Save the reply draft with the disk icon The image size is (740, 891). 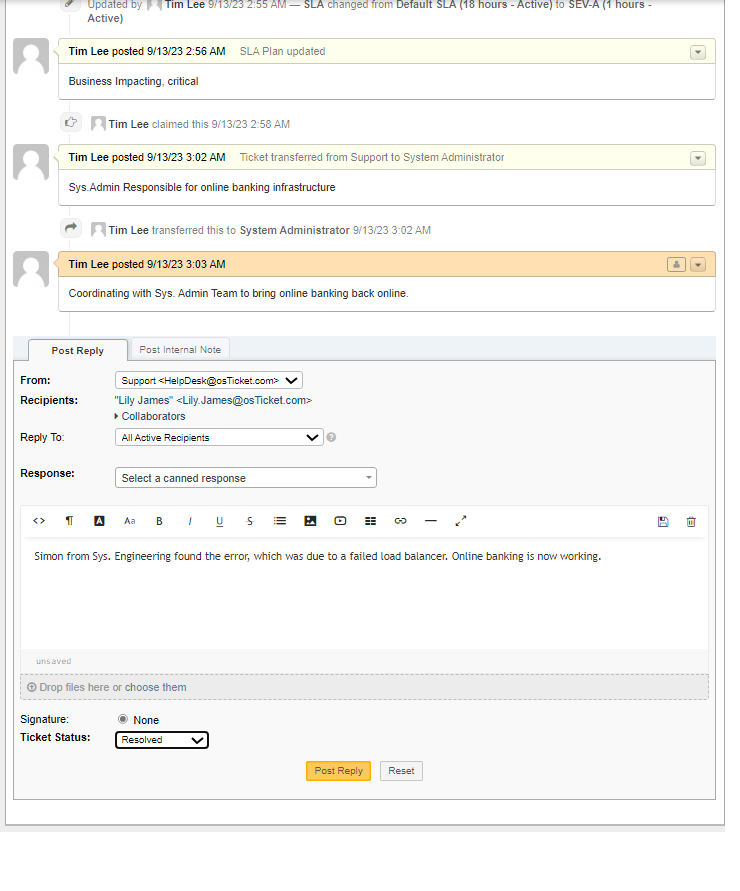[663, 520]
